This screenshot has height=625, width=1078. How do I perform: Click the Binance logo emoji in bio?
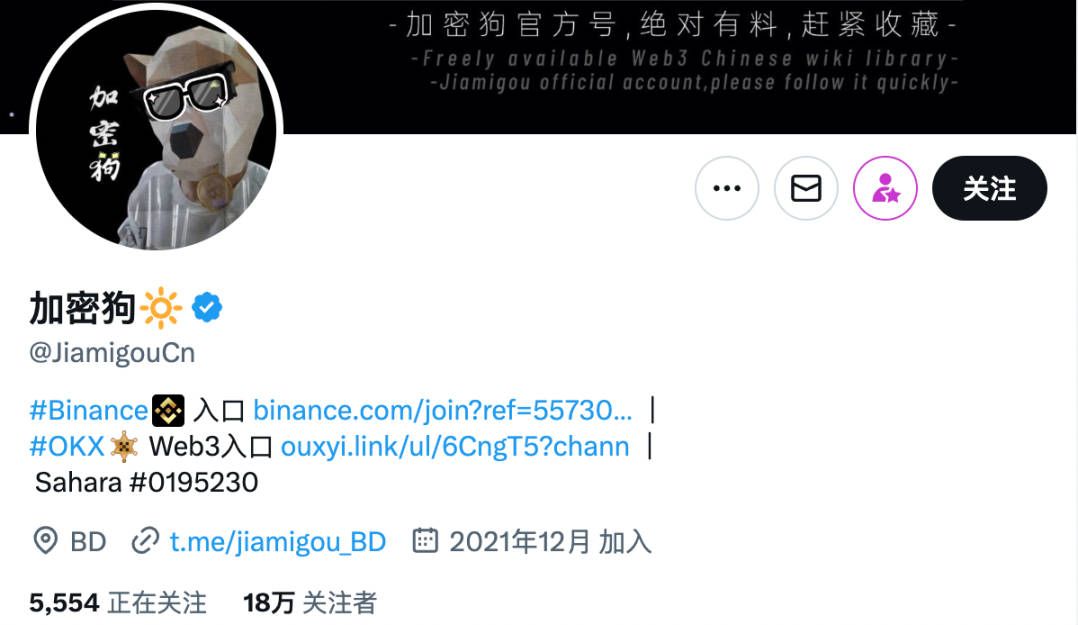click(168, 410)
